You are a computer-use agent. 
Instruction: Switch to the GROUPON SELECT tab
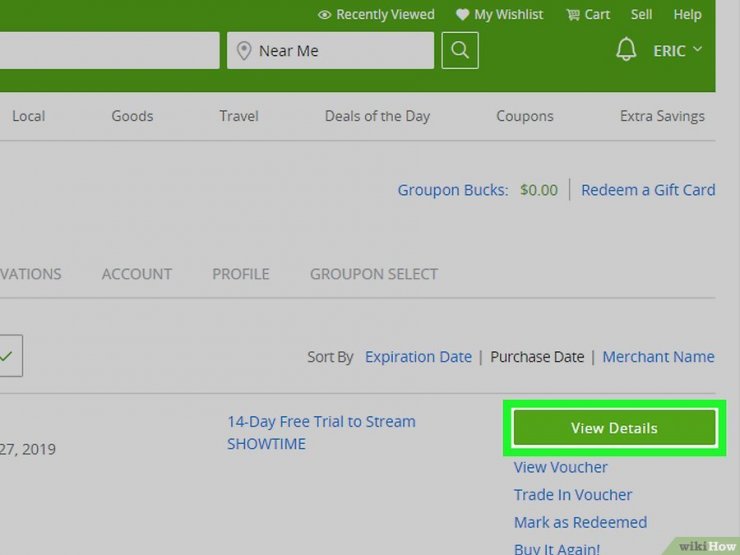coord(374,274)
